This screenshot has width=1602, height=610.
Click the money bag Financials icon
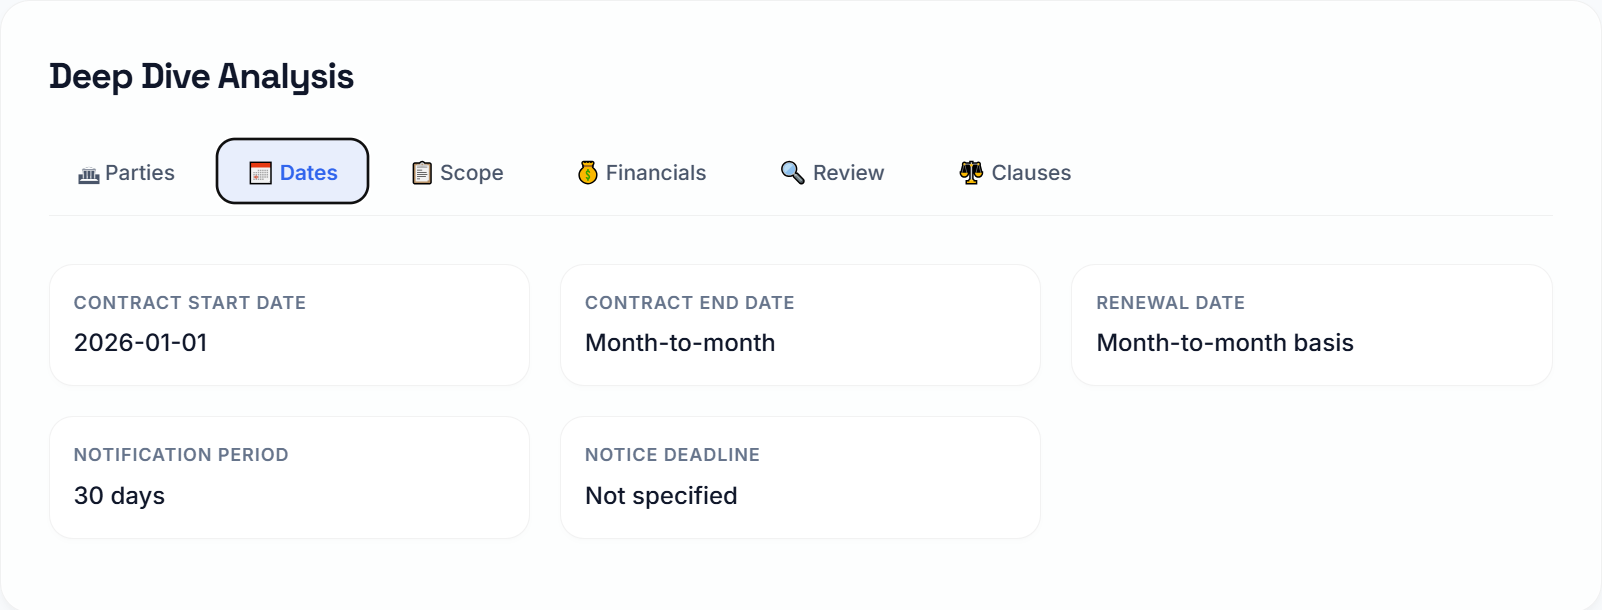click(588, 172)
